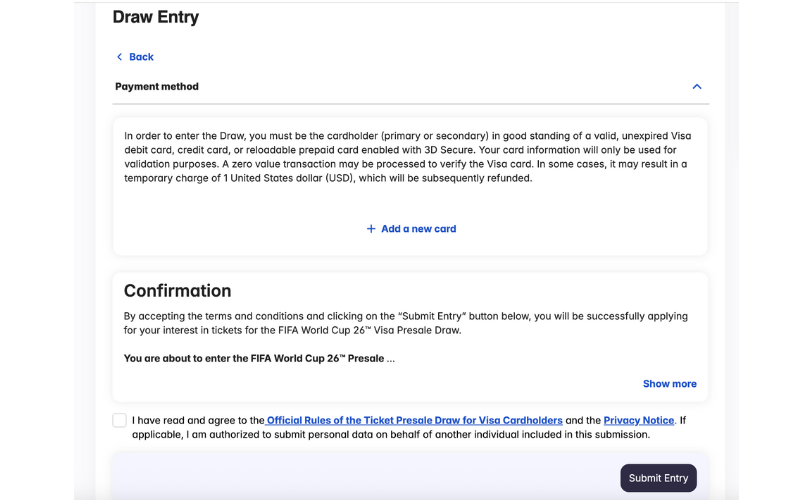
Task: Tick the agree to Official Rules checkbox
Action: [119, 420]
